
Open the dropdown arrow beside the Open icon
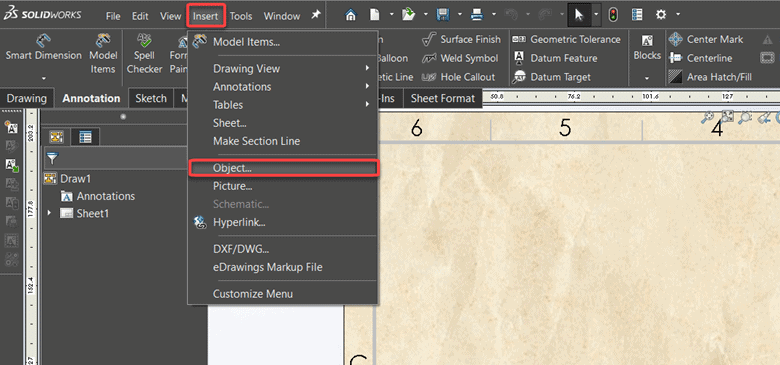coord(425,14)
